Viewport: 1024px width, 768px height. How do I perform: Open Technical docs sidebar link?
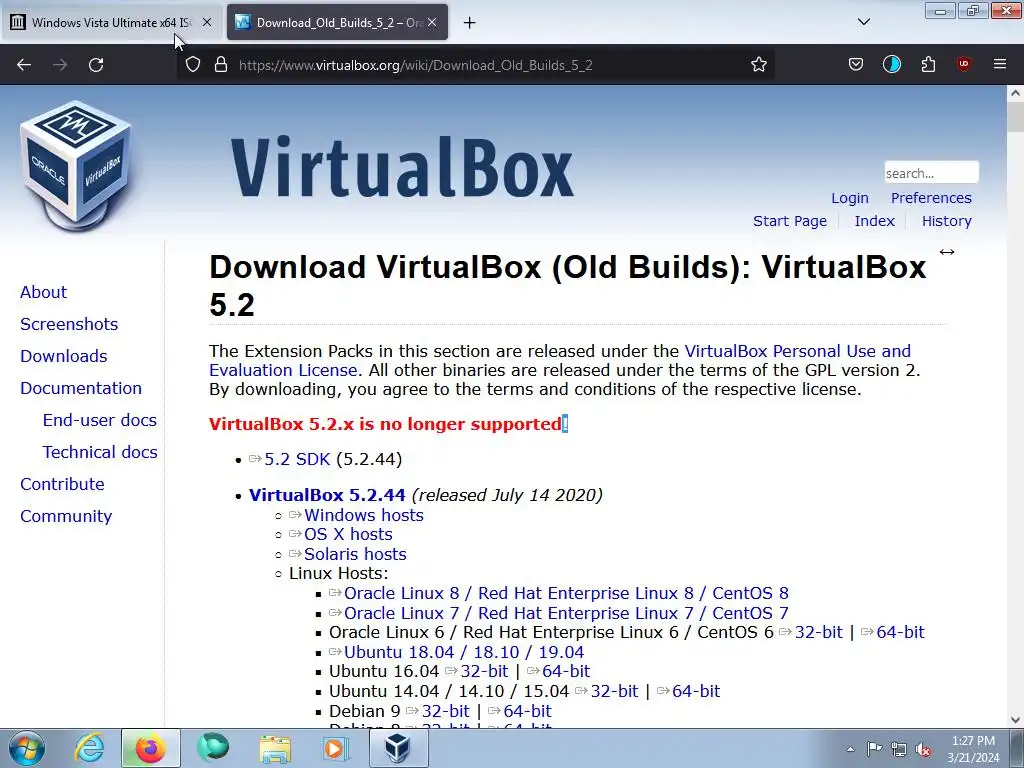click(100, 452)
